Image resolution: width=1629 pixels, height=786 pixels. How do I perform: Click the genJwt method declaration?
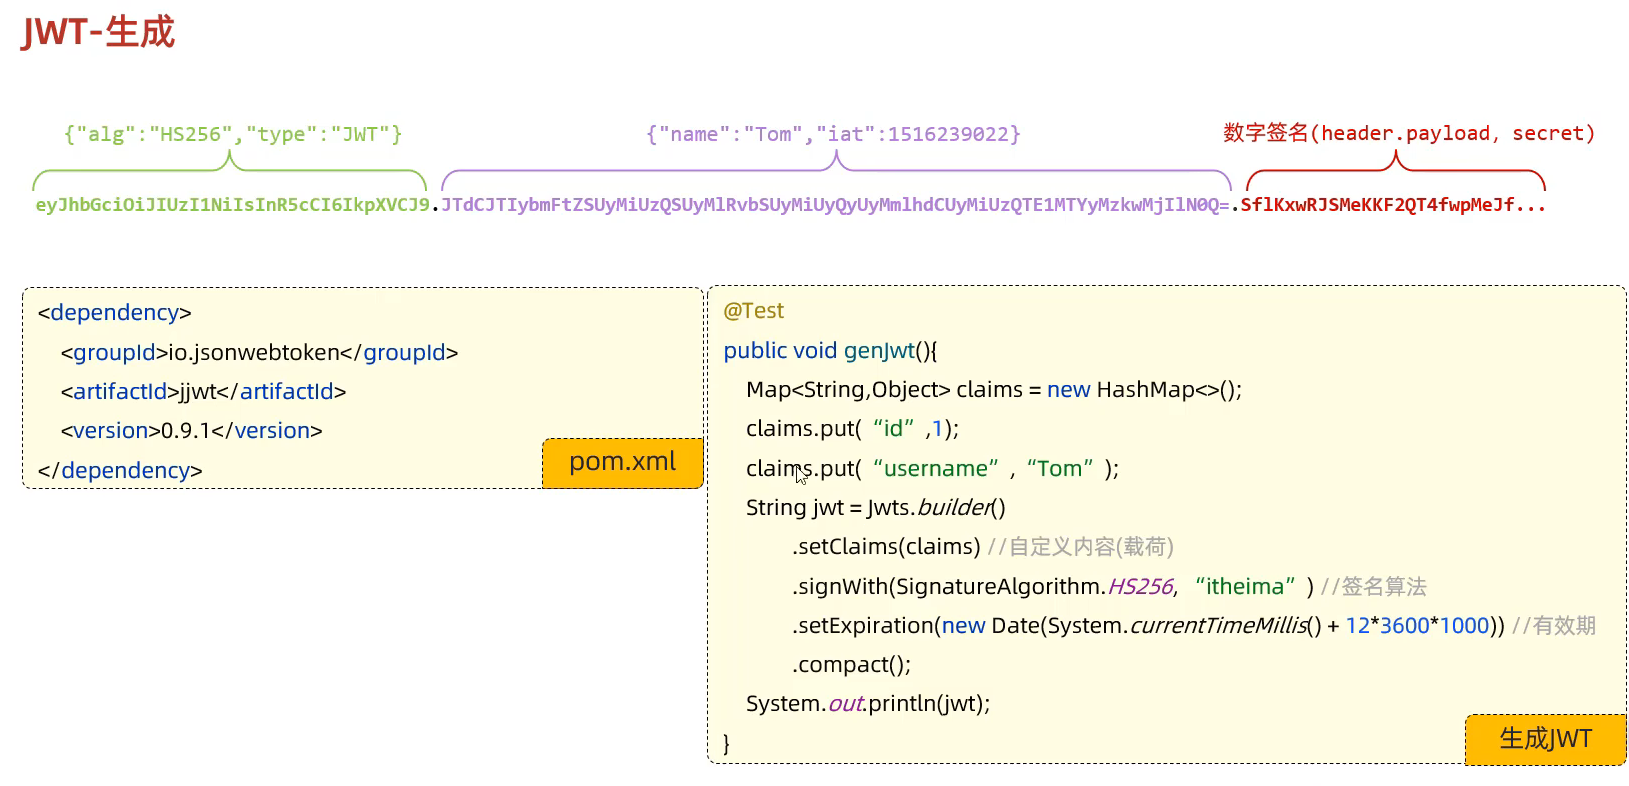[829, 350]
